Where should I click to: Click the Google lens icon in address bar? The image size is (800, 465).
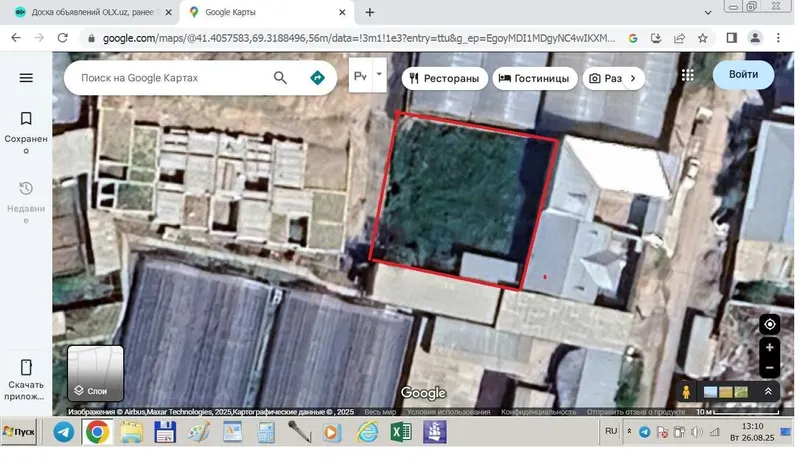click(633, 38)
